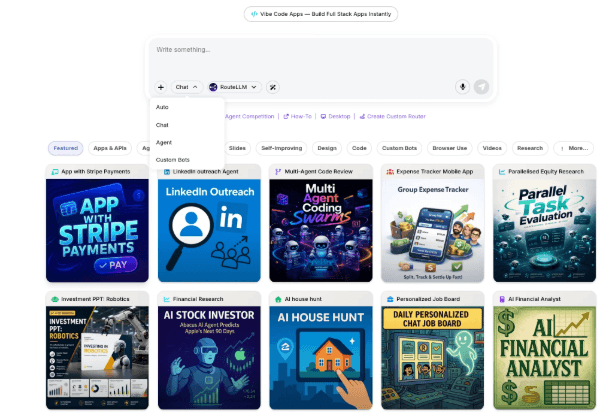
Task: Click the Multi-Agent Code Review branch icon
Action: [x=278, y=171]
